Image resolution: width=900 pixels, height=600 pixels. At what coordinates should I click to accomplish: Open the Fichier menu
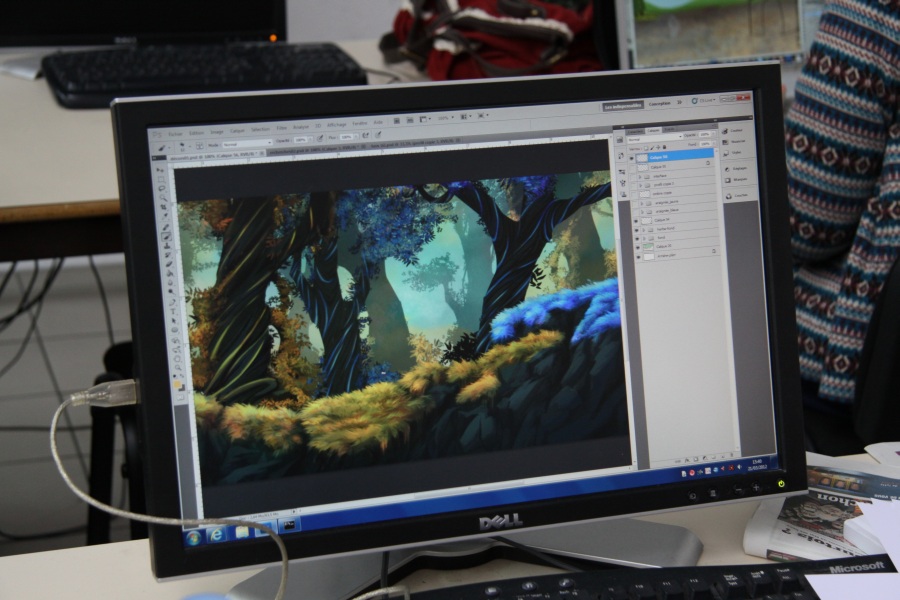(176, 132)
